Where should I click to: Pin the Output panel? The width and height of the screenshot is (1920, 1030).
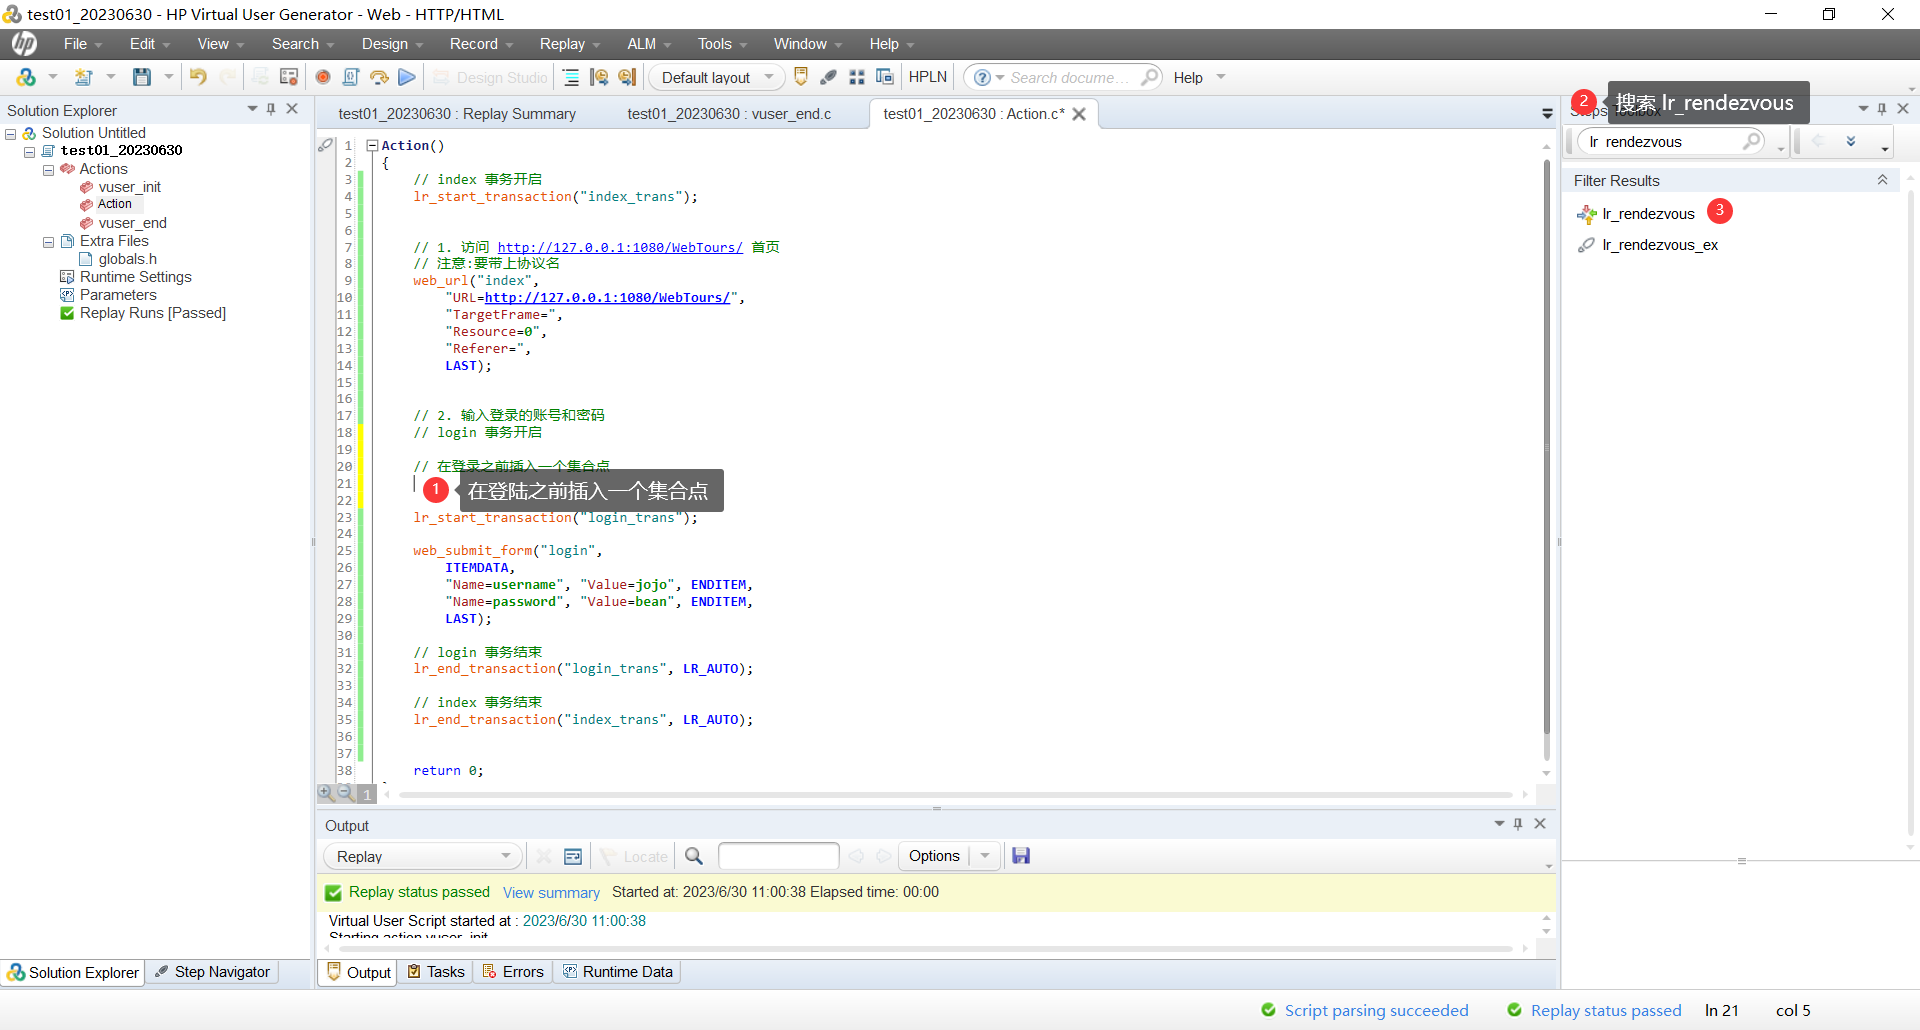pos(1518,824)
